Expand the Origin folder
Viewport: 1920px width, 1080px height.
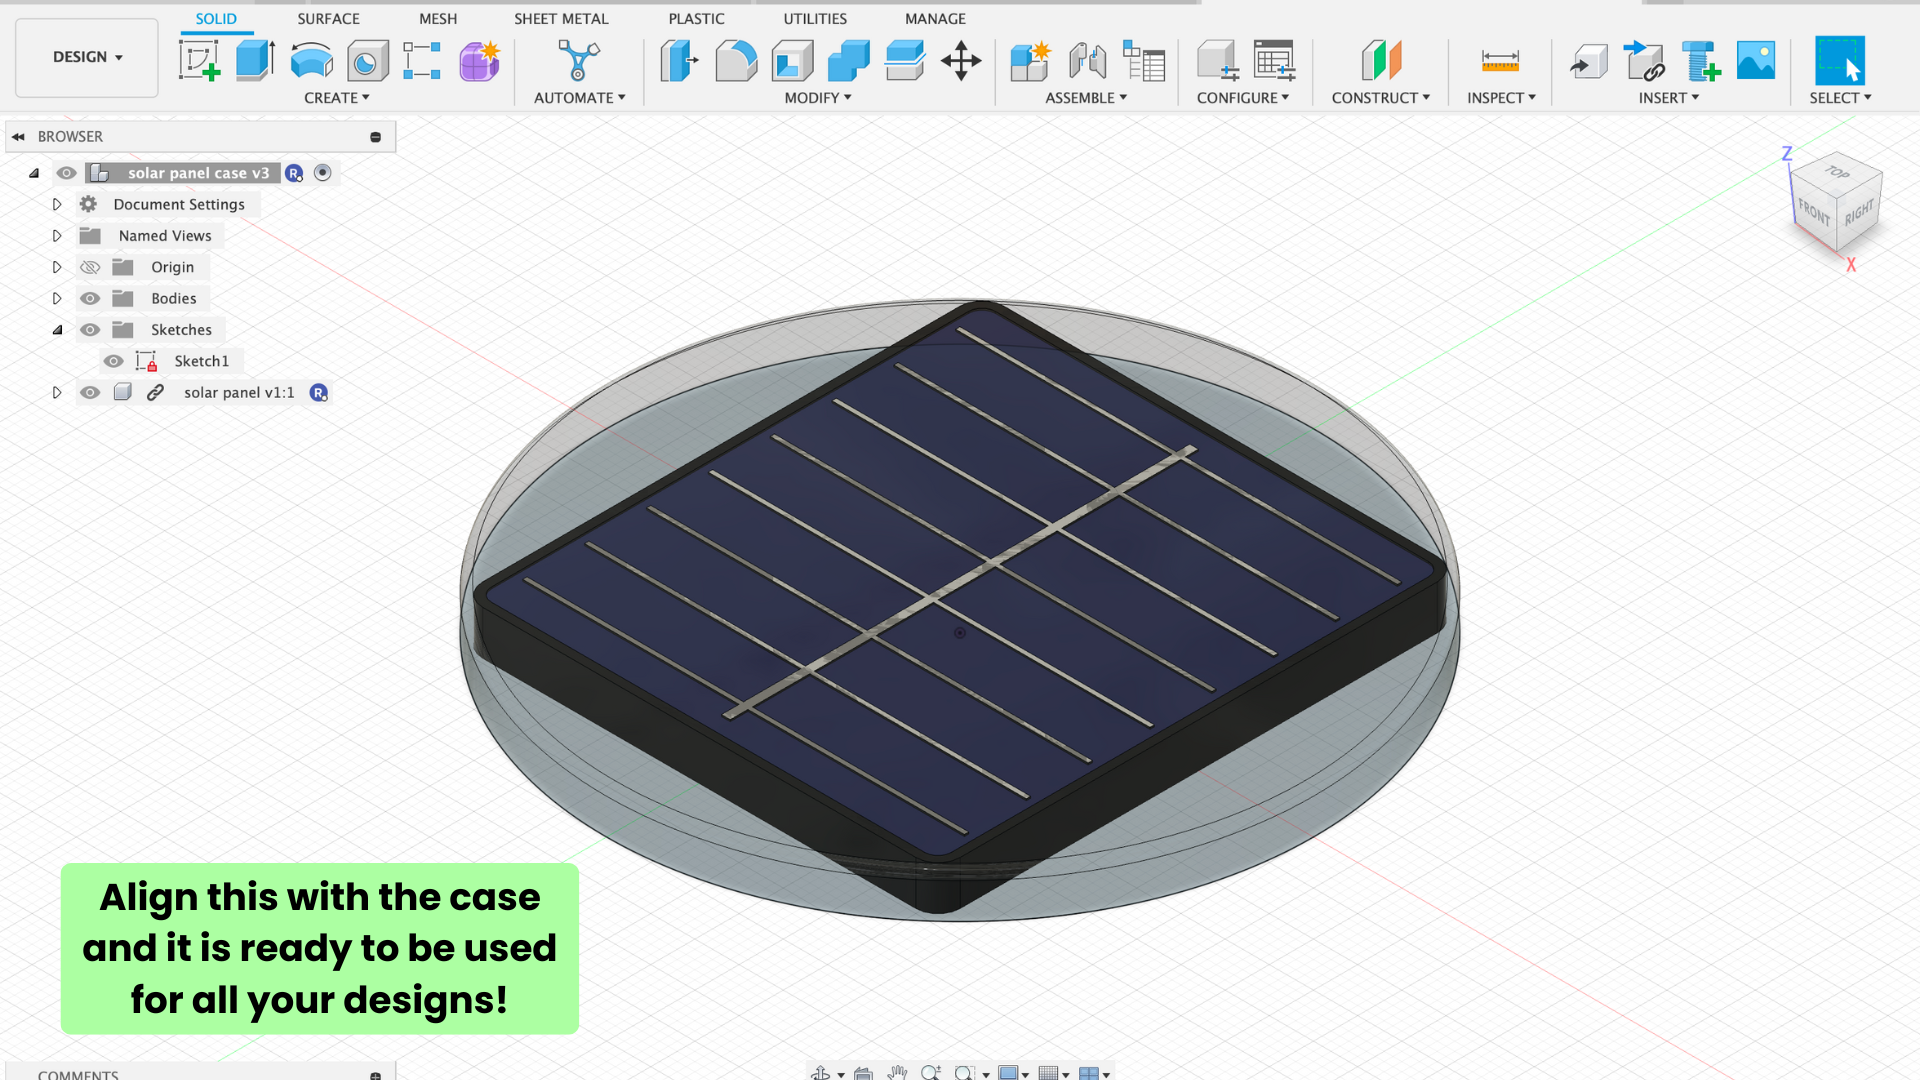57,267
